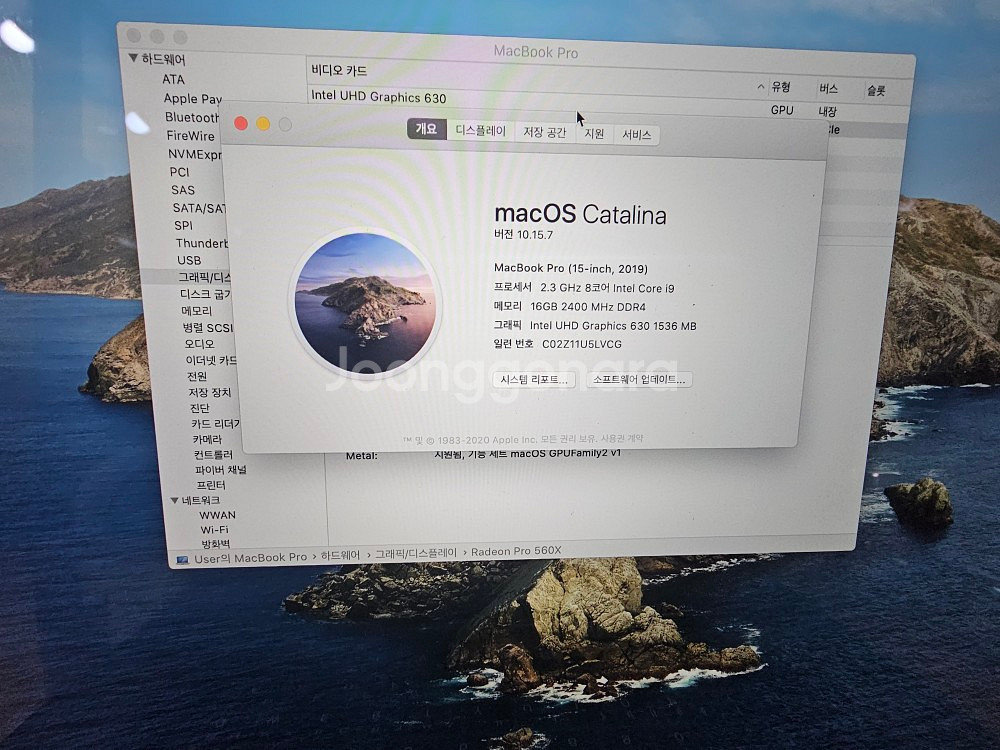
Task: Select FireWire in the sidebar
Action: [191, 136]
